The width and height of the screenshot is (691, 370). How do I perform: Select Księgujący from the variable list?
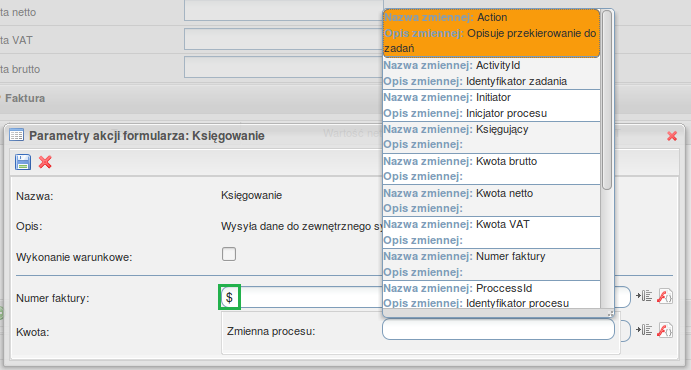click(x=491, y=137)
